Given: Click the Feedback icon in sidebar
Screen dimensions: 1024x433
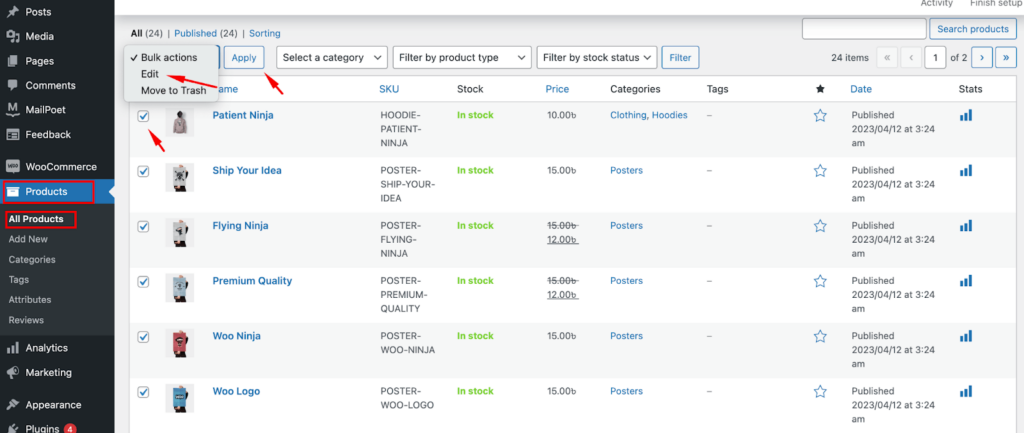Looking at the screenshot, I should [x=12, y=135].
